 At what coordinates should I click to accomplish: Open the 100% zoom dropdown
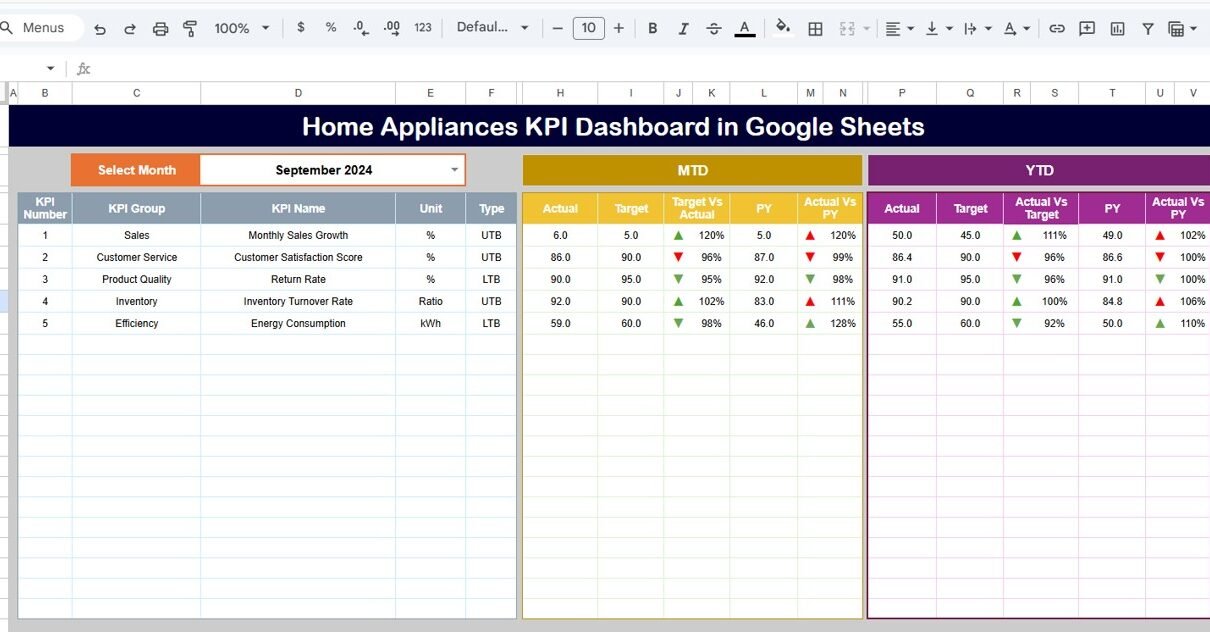coord(242,28)
